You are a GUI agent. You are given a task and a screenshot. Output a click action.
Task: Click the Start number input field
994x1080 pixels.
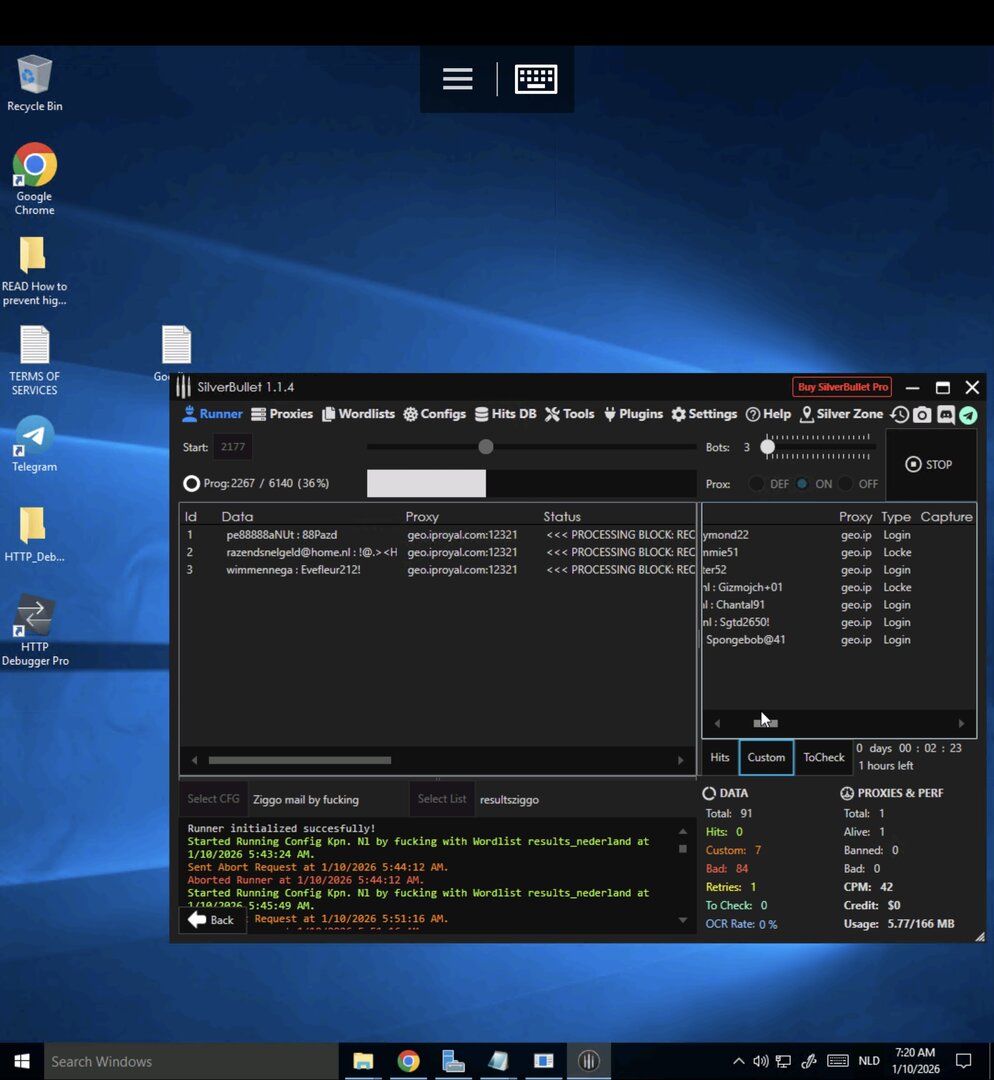tap(233, 447)
